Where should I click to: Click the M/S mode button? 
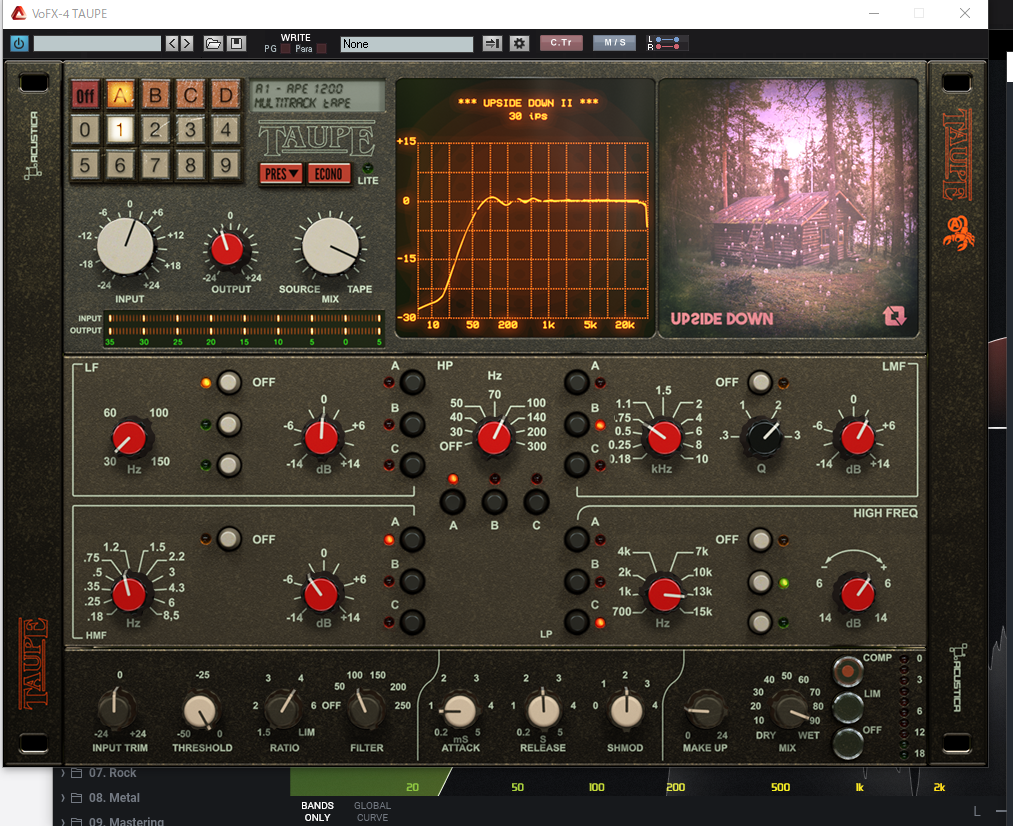coord(614,43)
